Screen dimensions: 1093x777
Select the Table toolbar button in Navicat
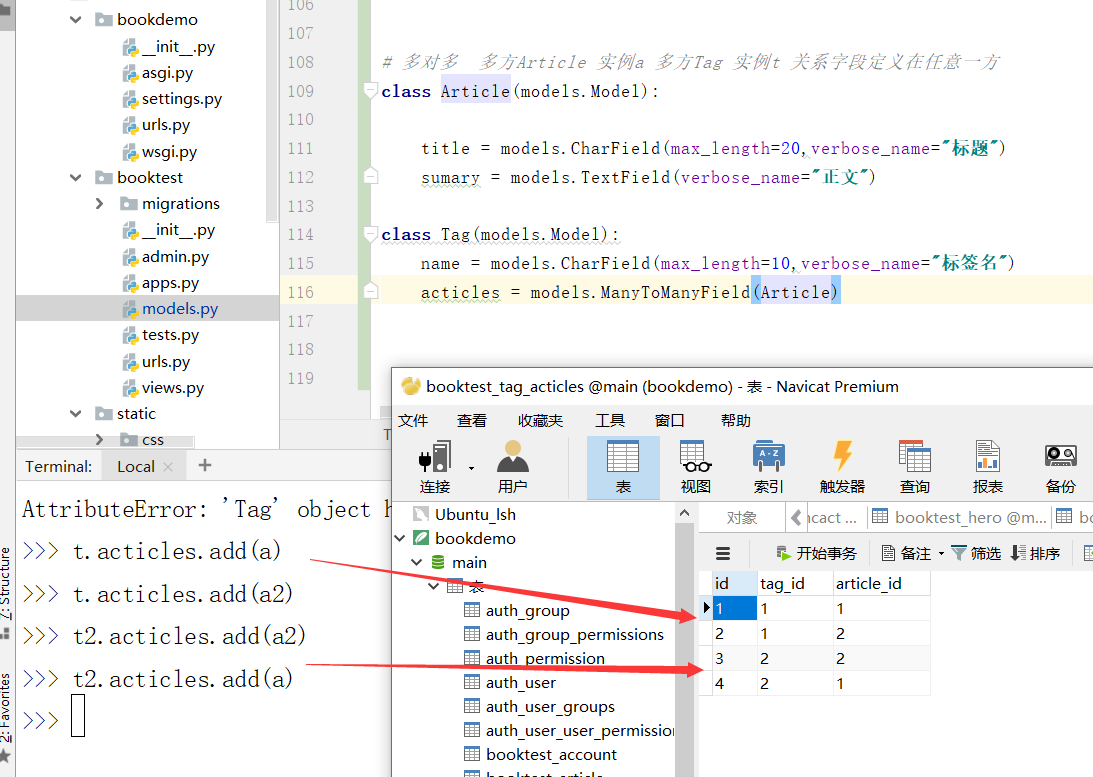click(x=623, y=468)
